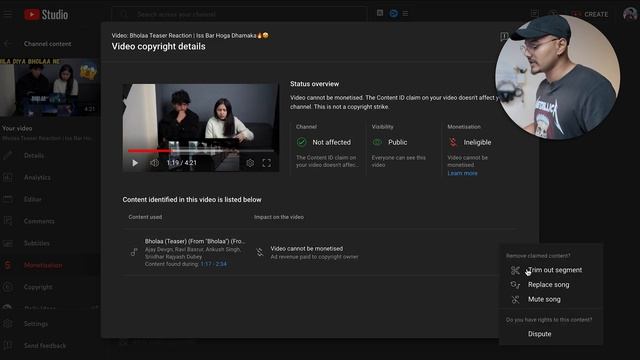Click the mute-note icon beside Mute song
The height and width of the screenshot is (360, 640).
click(x=515, y=300)
